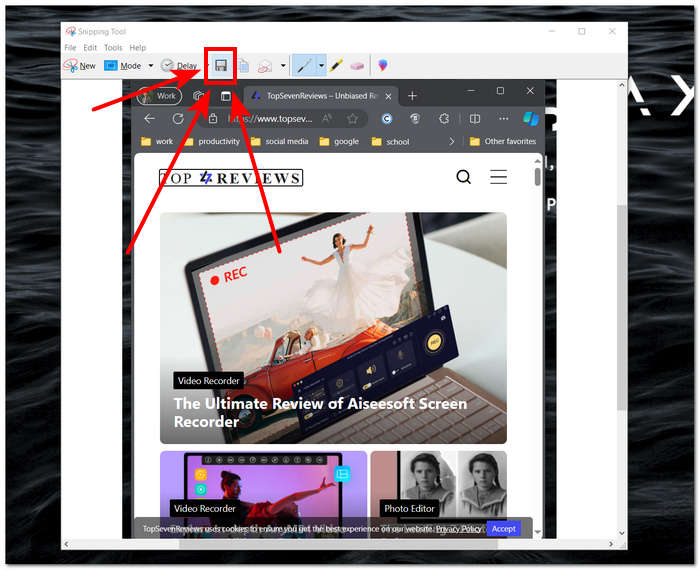Expand the Send Snip dropdown arrow
700x570 pixels.
click(283, 66)
